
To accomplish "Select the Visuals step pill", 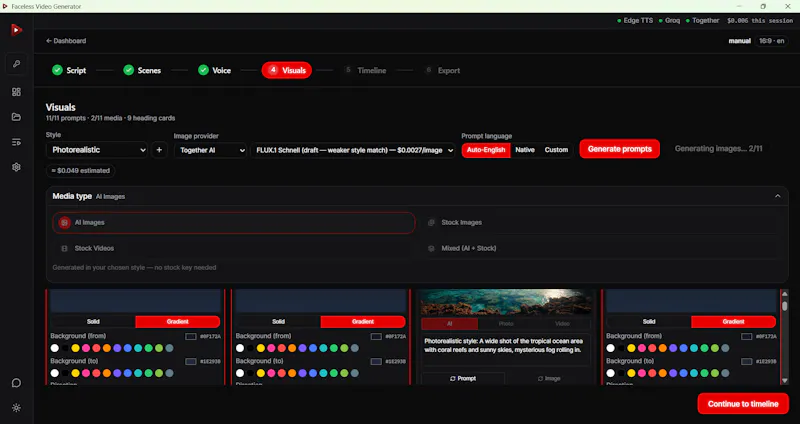I will click(x=287, y=70).
